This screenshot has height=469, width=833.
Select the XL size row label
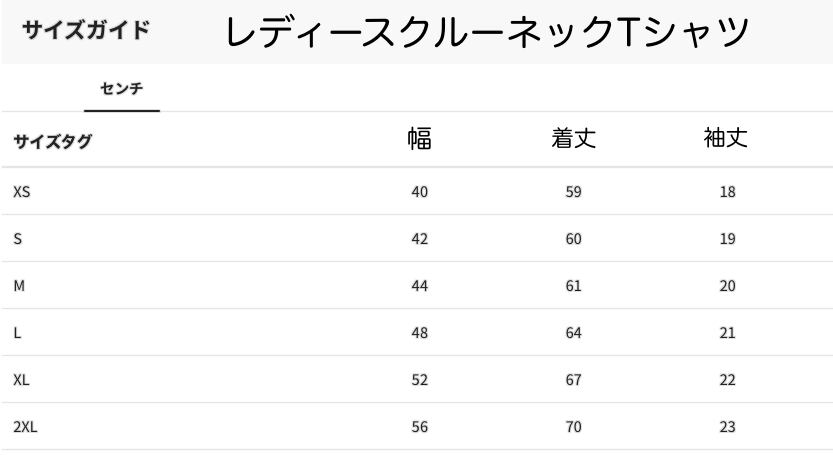pos(21,380)
